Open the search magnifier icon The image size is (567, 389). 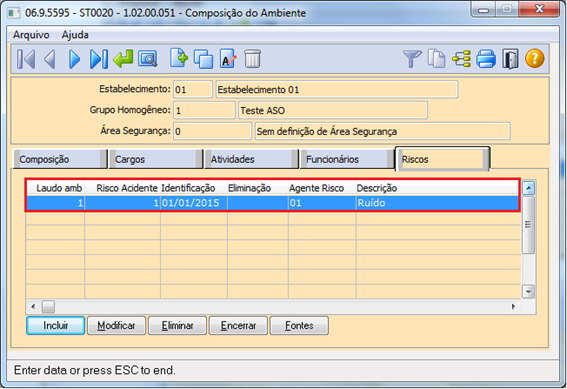click(x=148, y=59)
